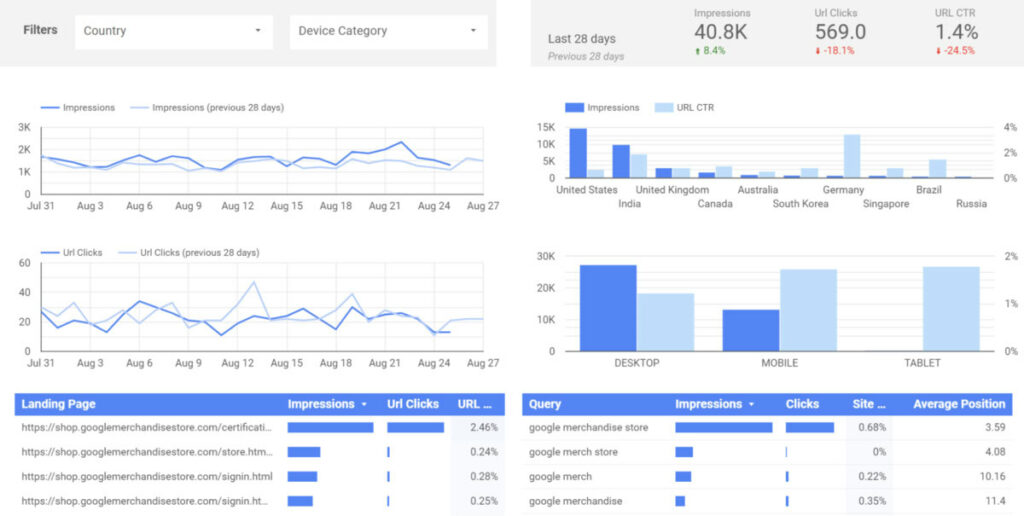The width and height of the screenshot is (1024, 516).
Task: Click the MOBILE impressions bar
Action: 750,330
